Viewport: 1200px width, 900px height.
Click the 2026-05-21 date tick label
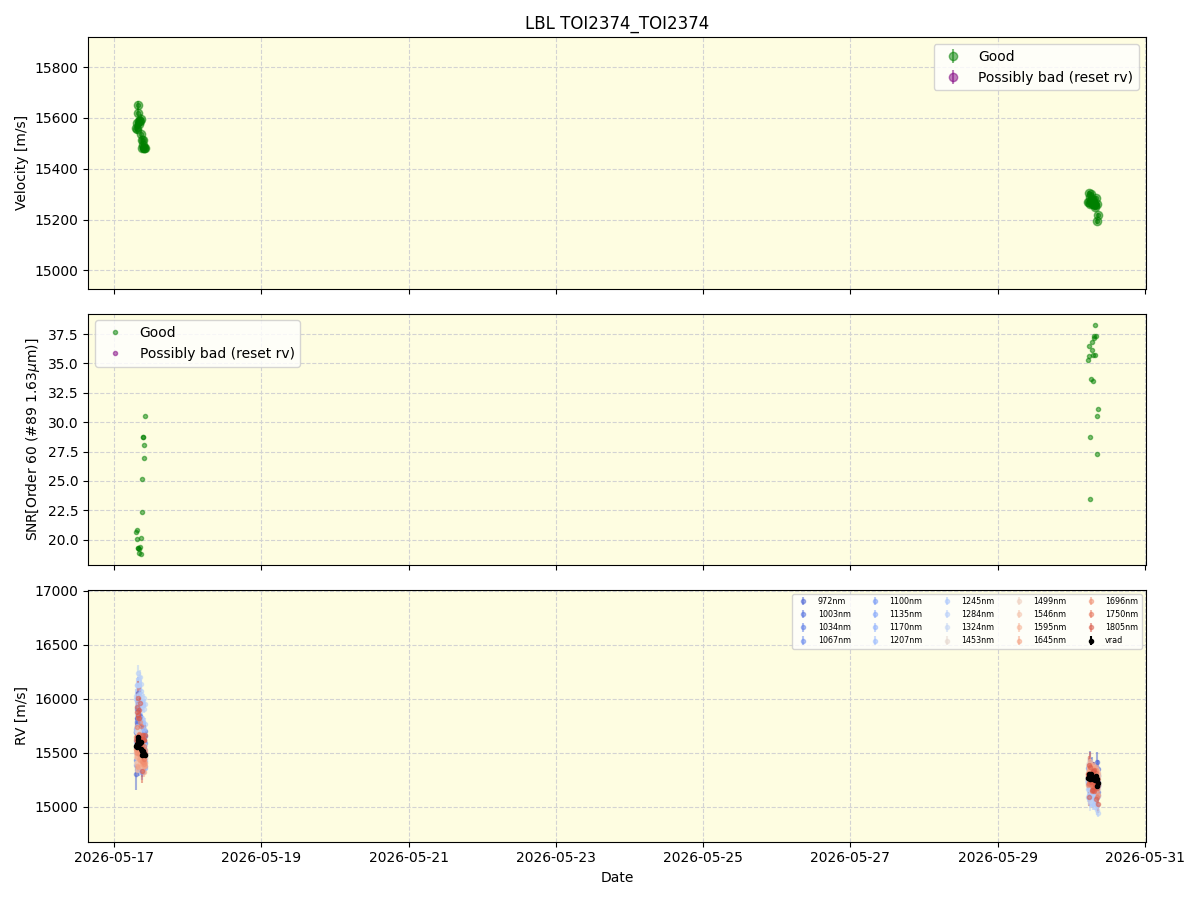[x=409, y=857]
